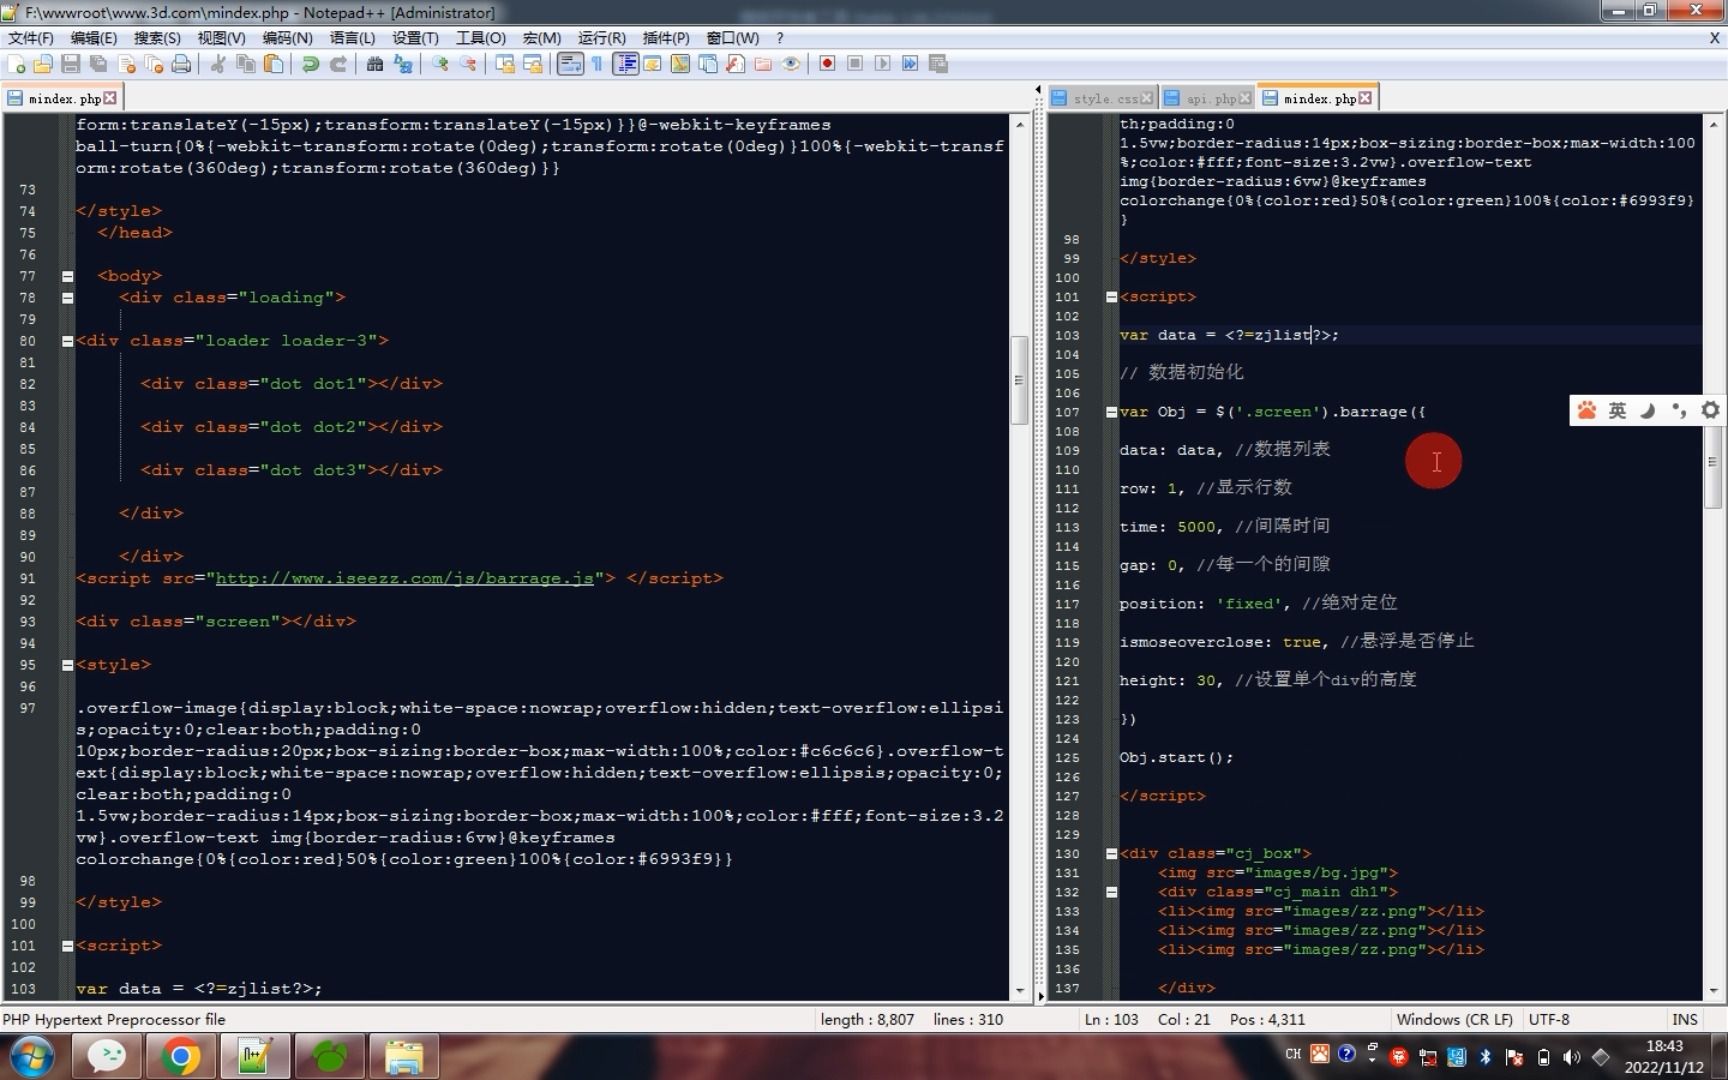Collapse the body fold at line 77

coord(68,276)
